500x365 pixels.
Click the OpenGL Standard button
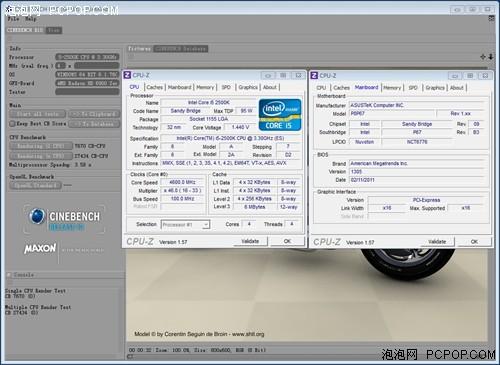36,185
